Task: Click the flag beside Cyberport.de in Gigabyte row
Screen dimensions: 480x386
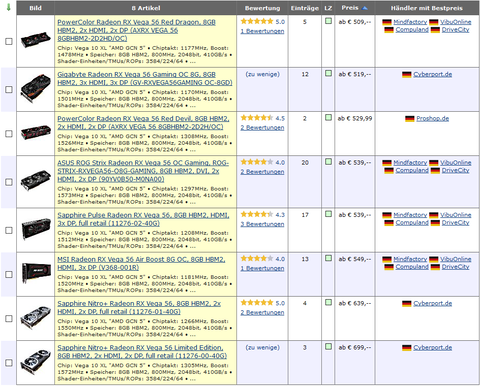Action: tap(407, 74)
